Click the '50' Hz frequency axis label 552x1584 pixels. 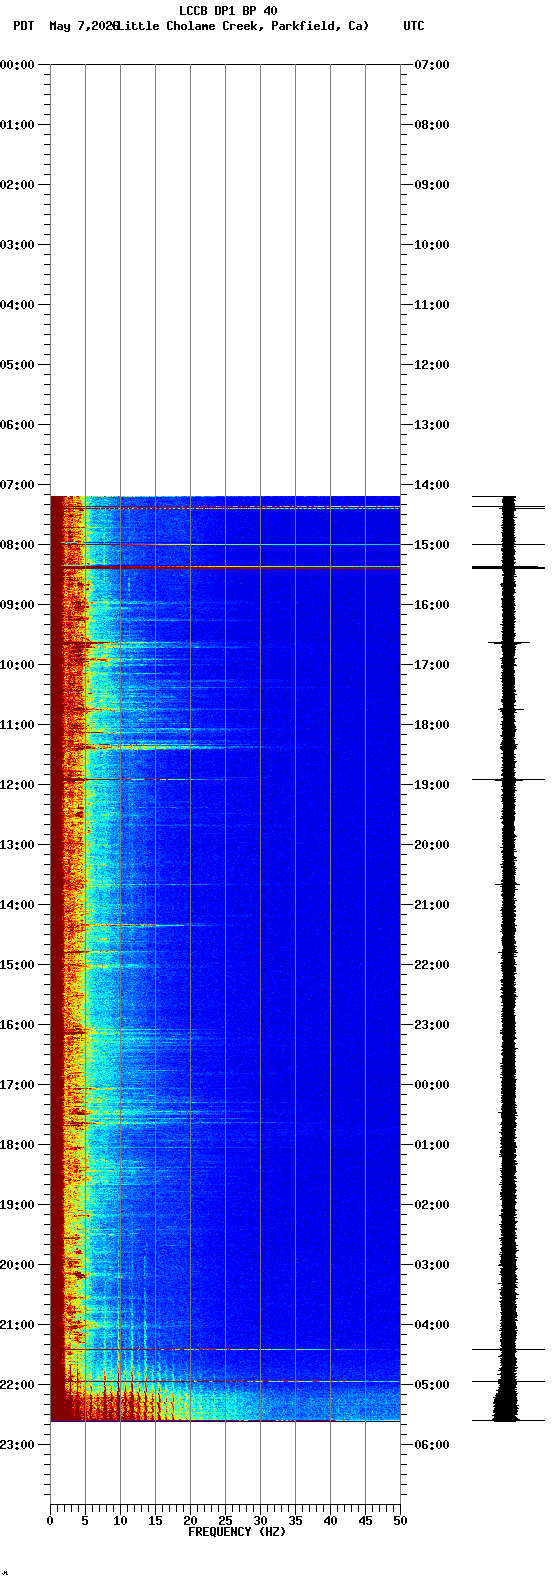[400, 1521]
